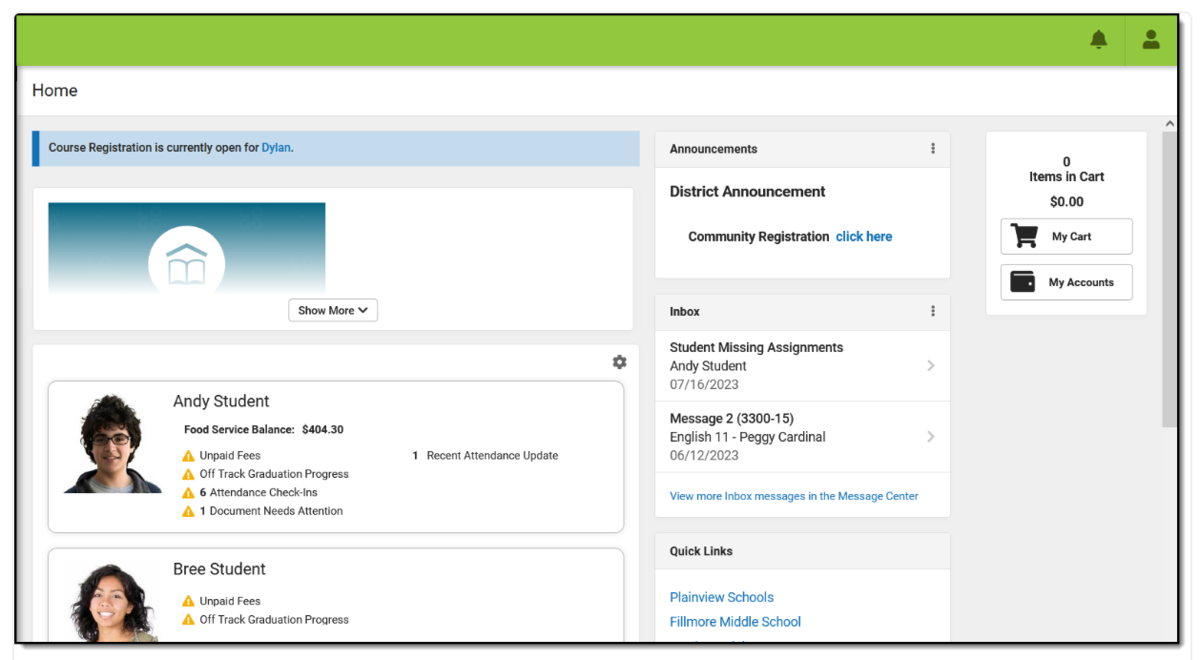Open the Student Missing Assignments message
Image resolution: width=1200 pixels, height=660 pixels.
point(802,366)
